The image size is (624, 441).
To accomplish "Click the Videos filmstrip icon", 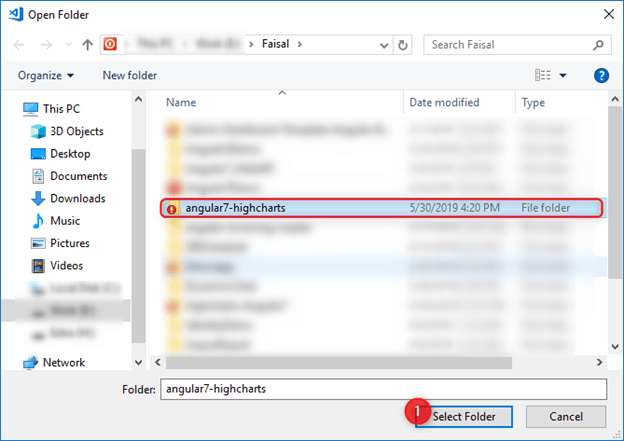I will point(38,265).
